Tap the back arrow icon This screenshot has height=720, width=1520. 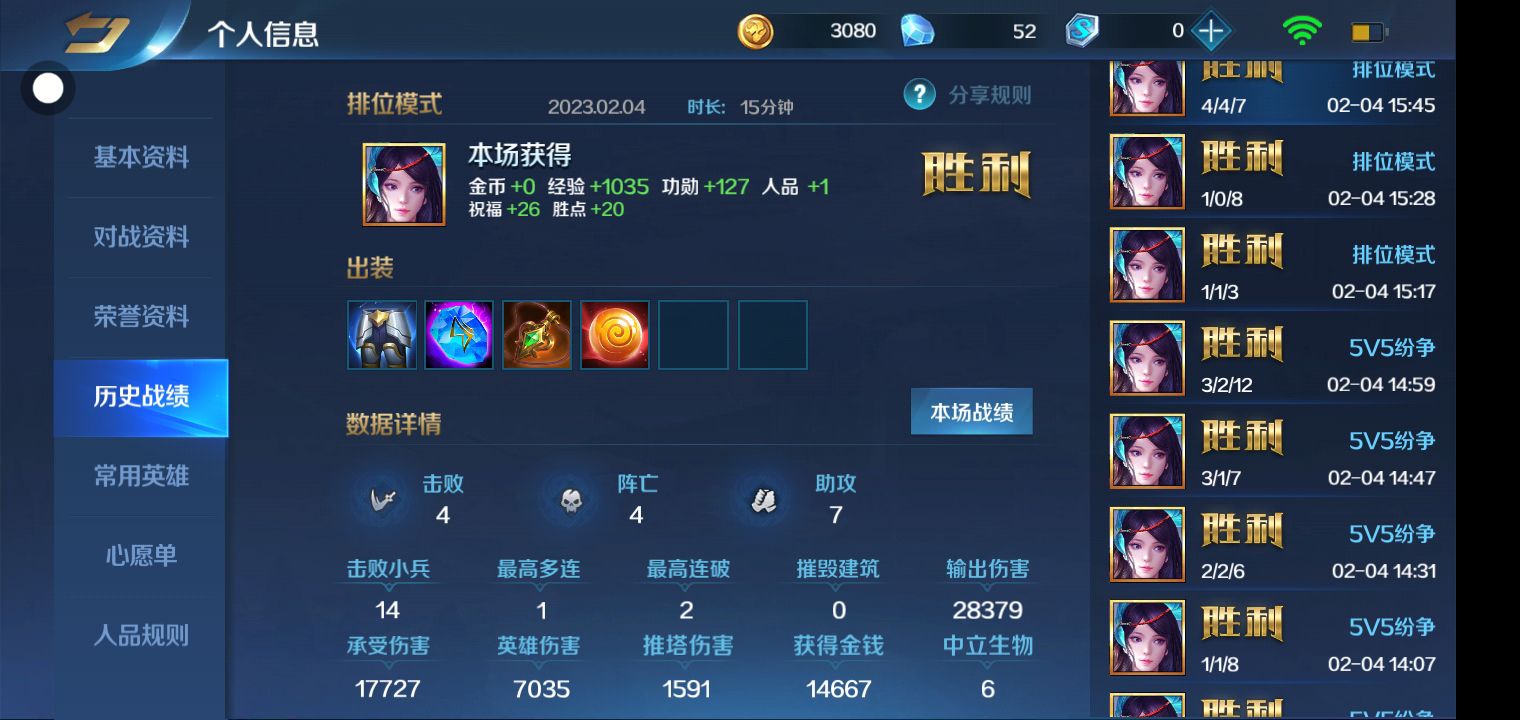[x=97, y=33]
